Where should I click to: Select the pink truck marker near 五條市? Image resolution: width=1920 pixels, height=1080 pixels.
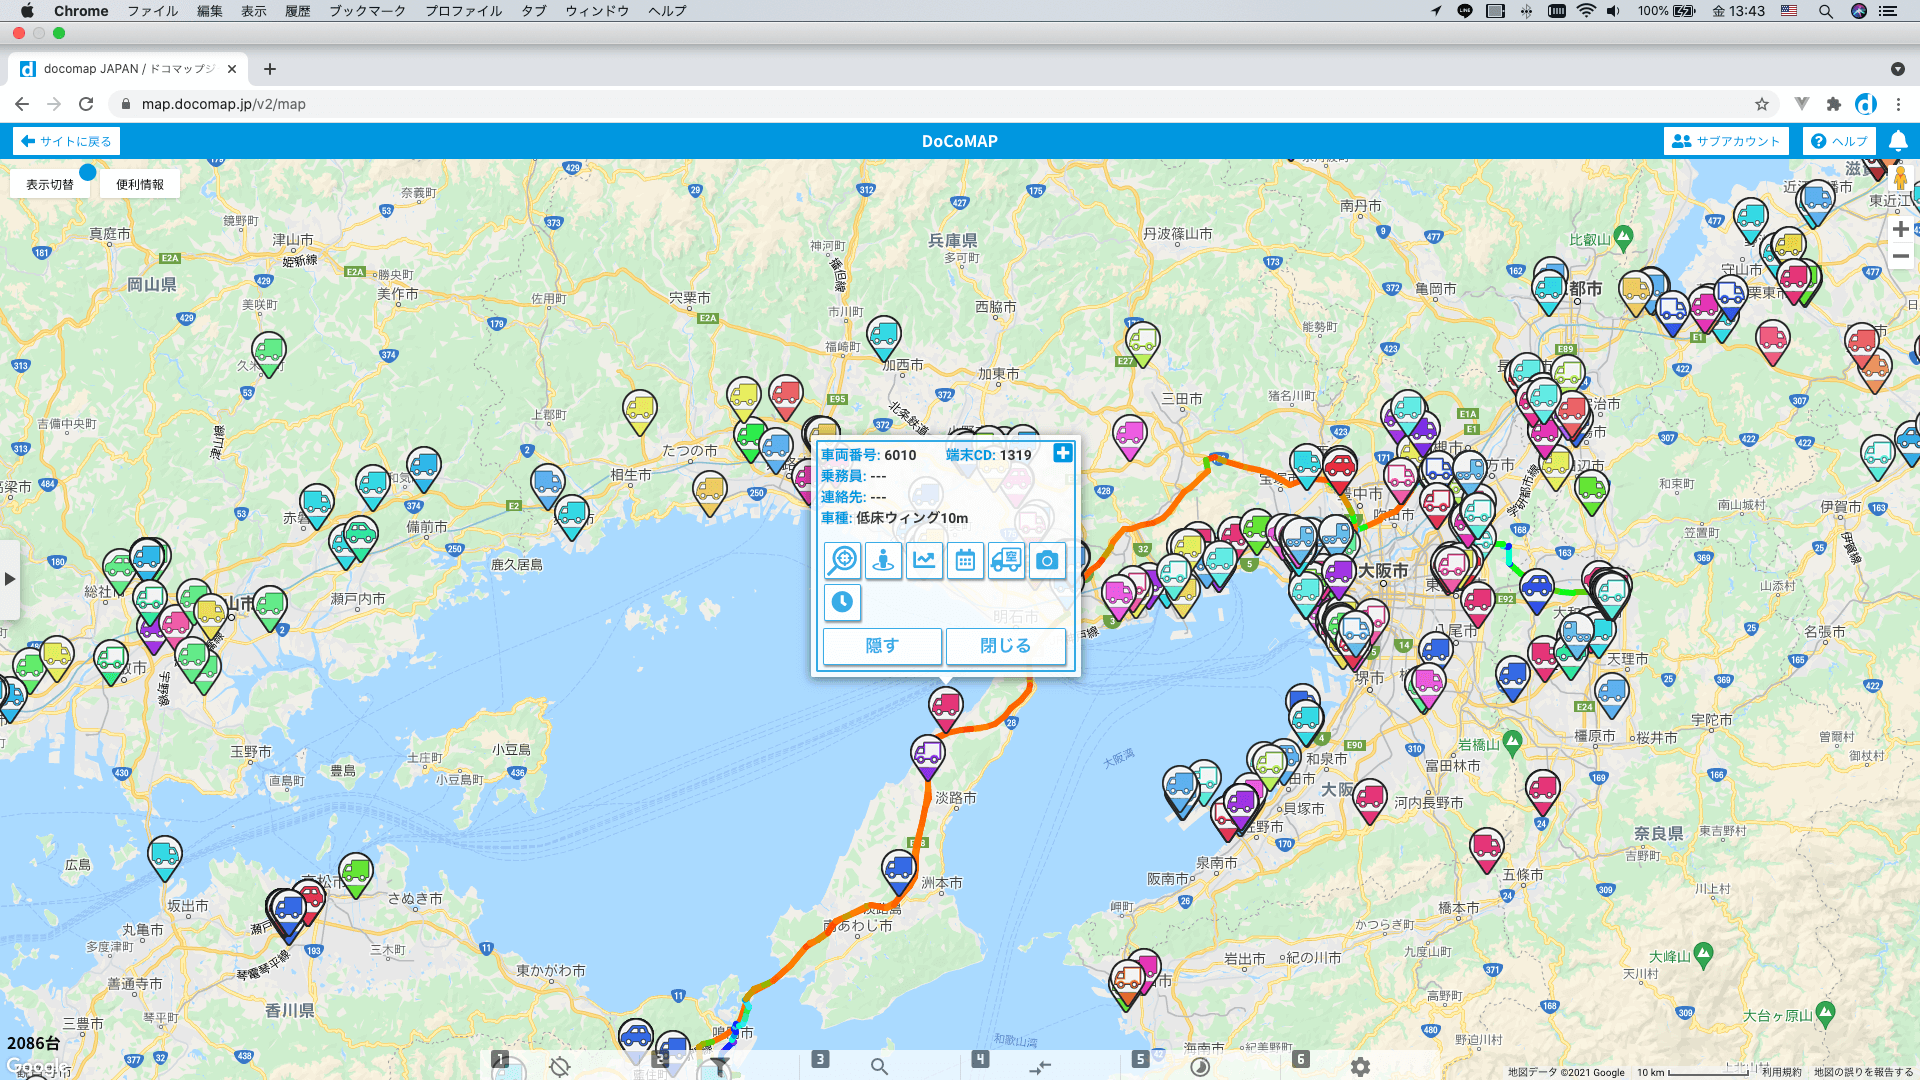(1486, 849)
